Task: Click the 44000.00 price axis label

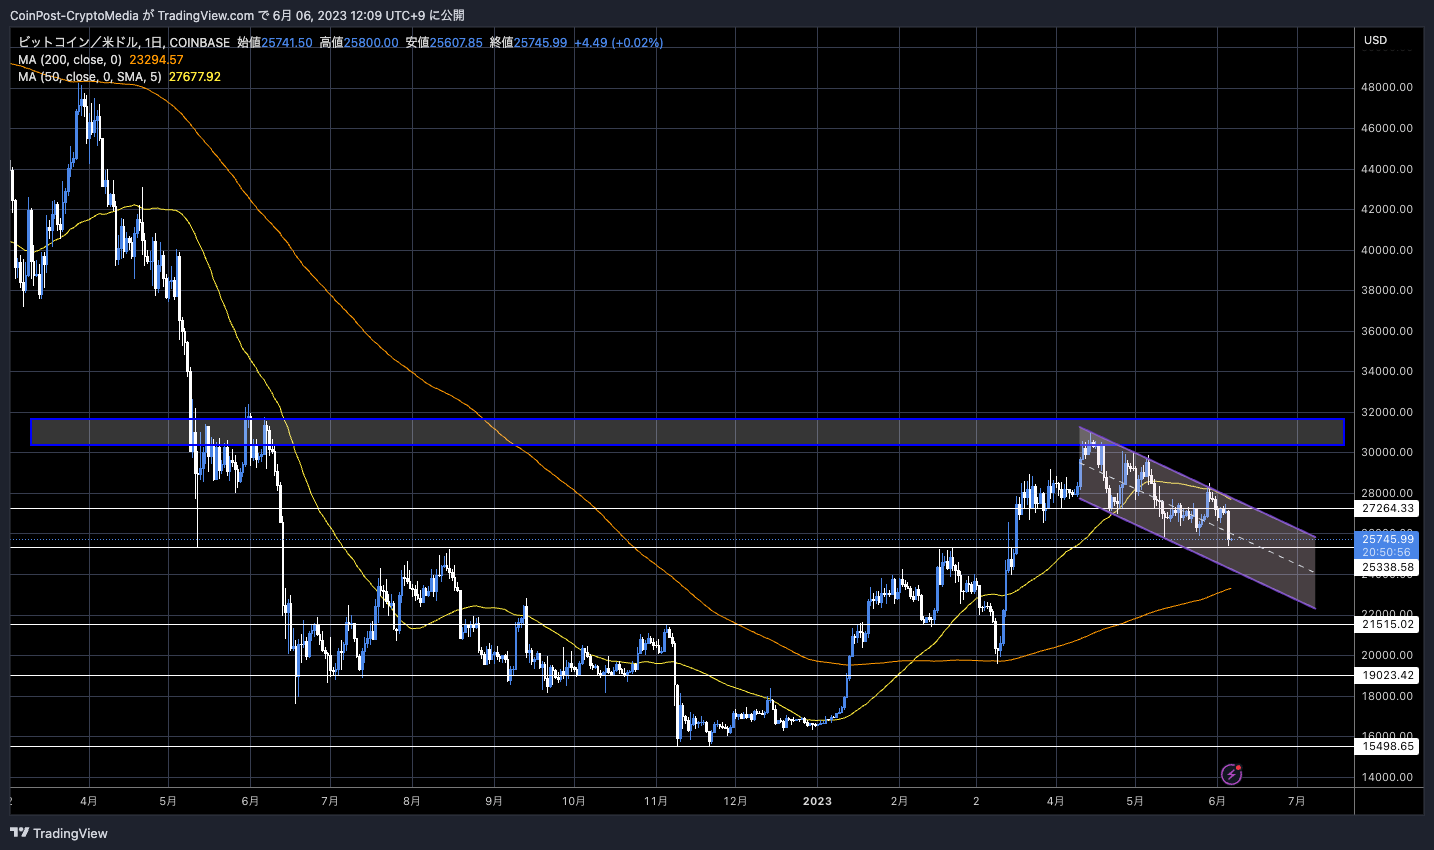Action: 1387,169
